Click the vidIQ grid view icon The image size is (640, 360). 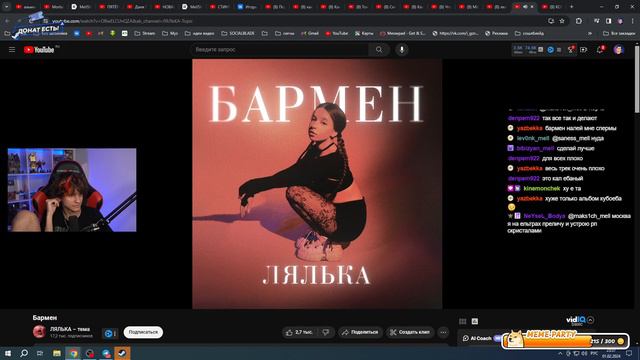[x=462, y=321]
